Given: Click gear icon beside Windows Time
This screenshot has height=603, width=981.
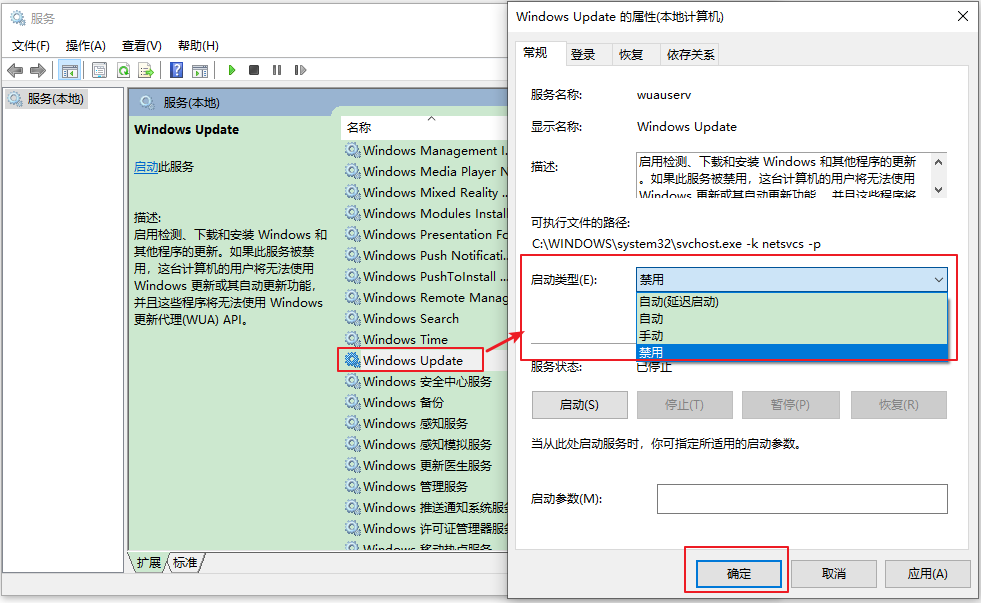Looking at the screenshot, I should click(x=353, y=339).
